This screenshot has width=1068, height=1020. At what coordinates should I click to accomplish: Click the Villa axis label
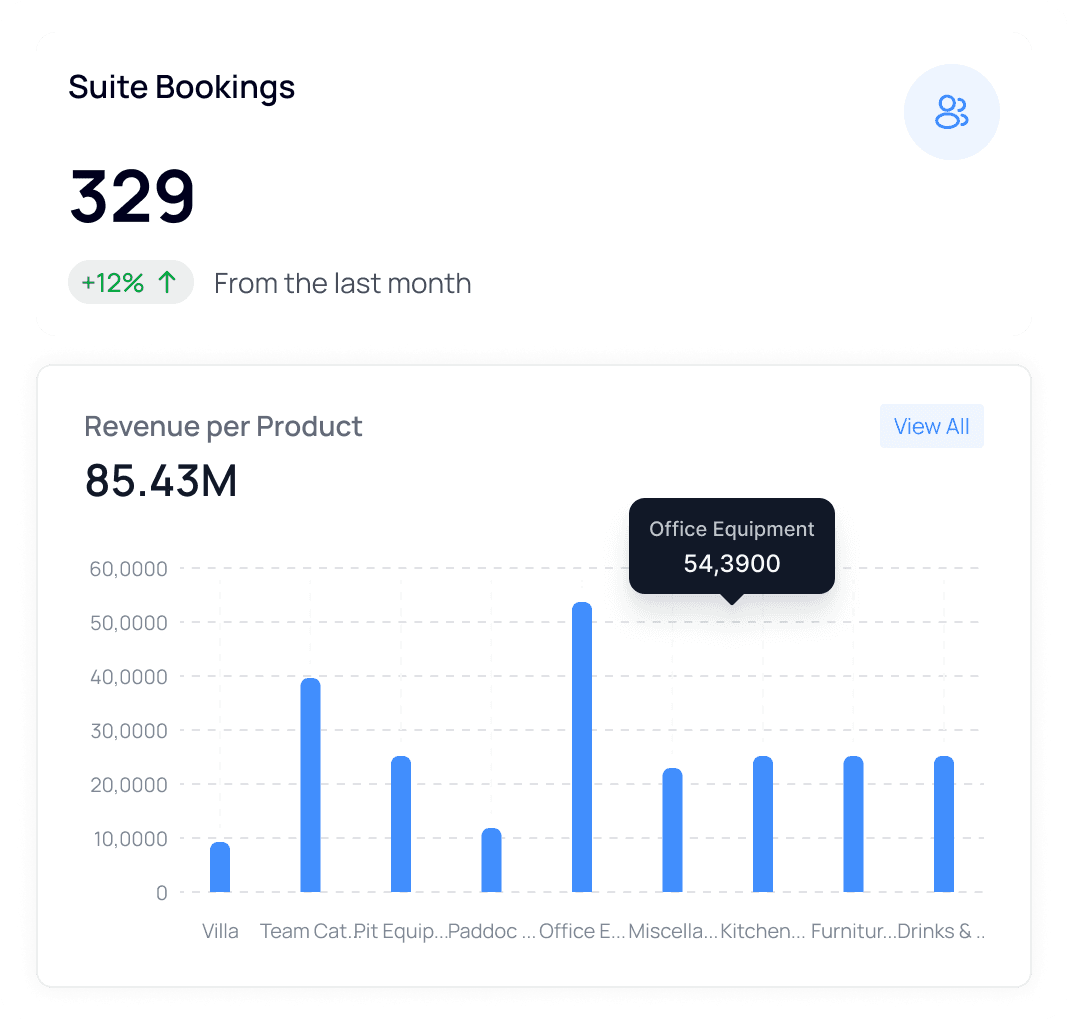coord(220,931)
